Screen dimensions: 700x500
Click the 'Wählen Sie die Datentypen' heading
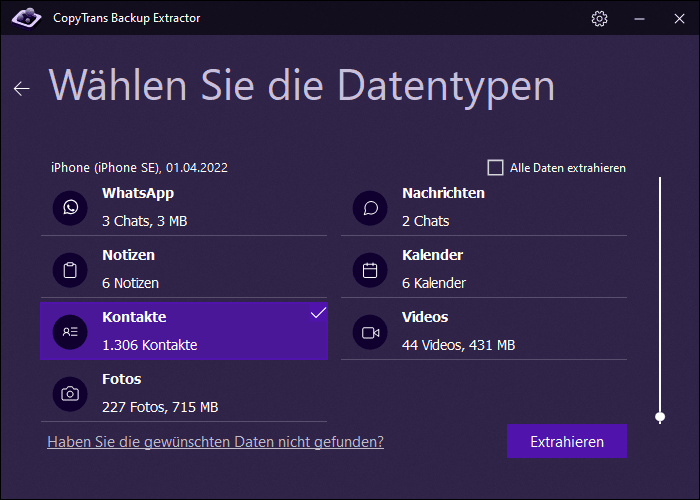pyautogui.click(x=301, y=86)
